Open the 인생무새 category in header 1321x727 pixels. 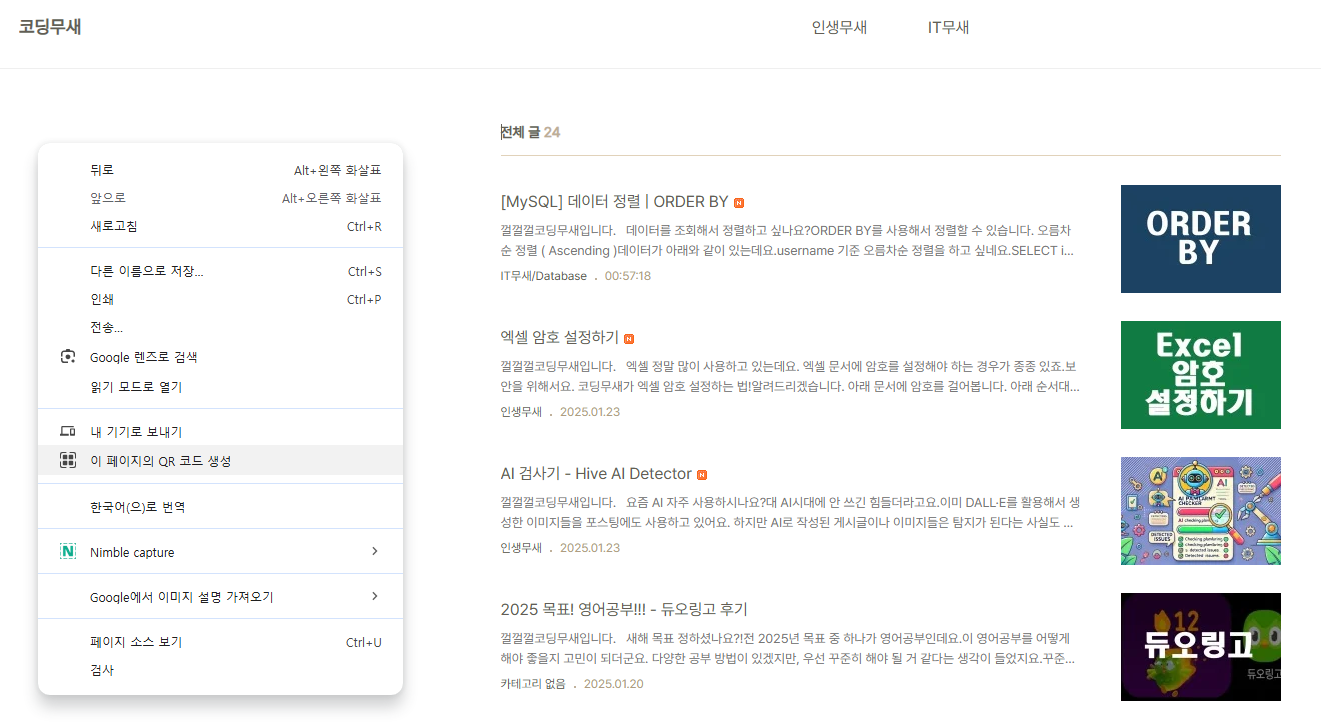(839, 27)
